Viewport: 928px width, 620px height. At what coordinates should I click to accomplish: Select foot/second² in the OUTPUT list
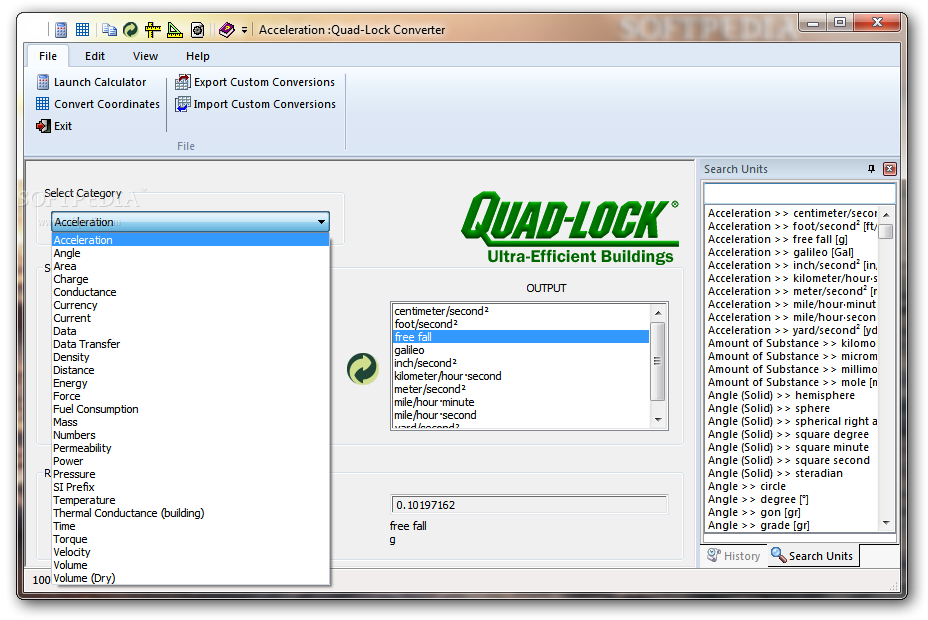pos(521,324)
